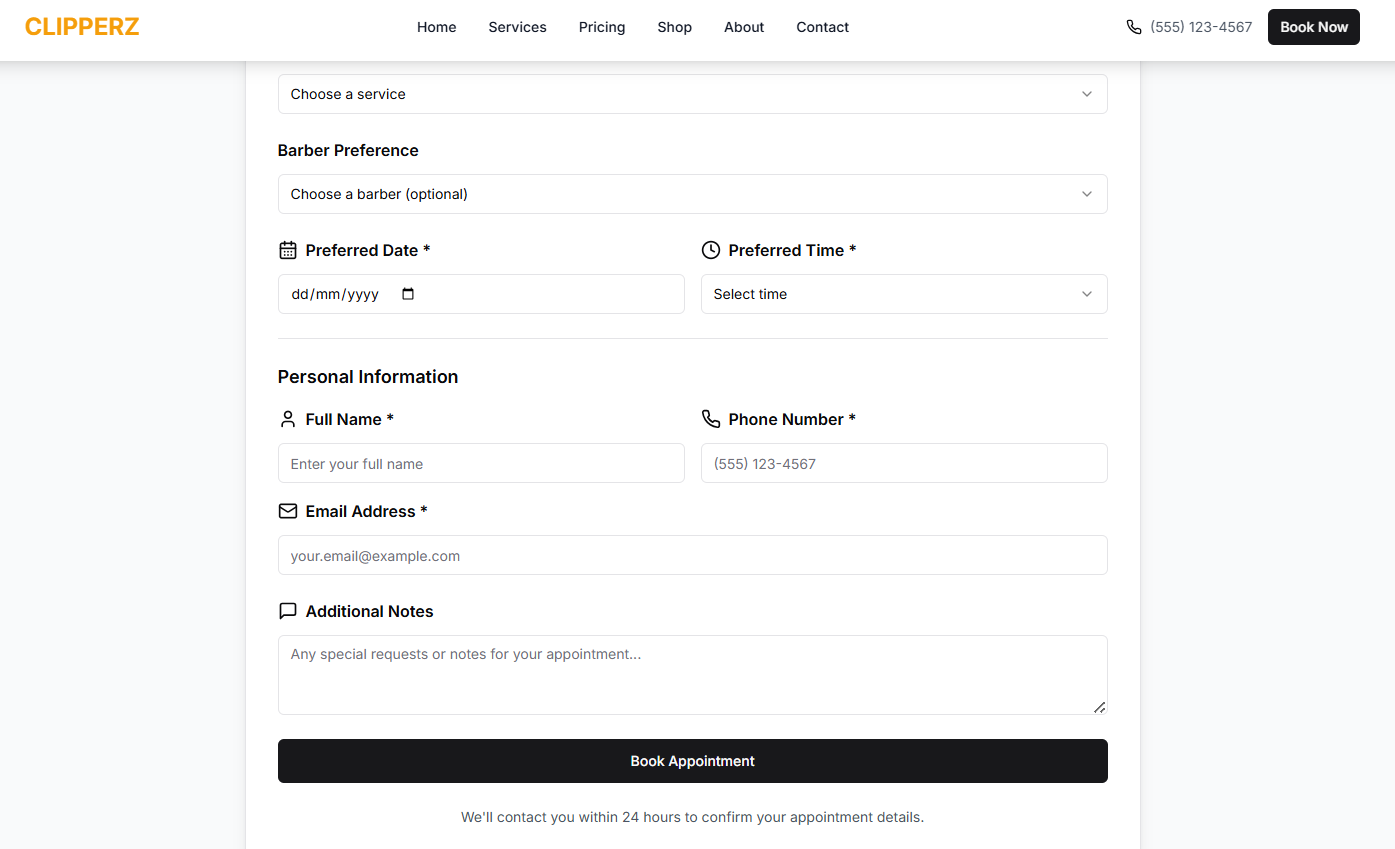Open the Choose a barber dropdown
The height and width of the screenshot is (849, 1395).
[x=692, y=194]
